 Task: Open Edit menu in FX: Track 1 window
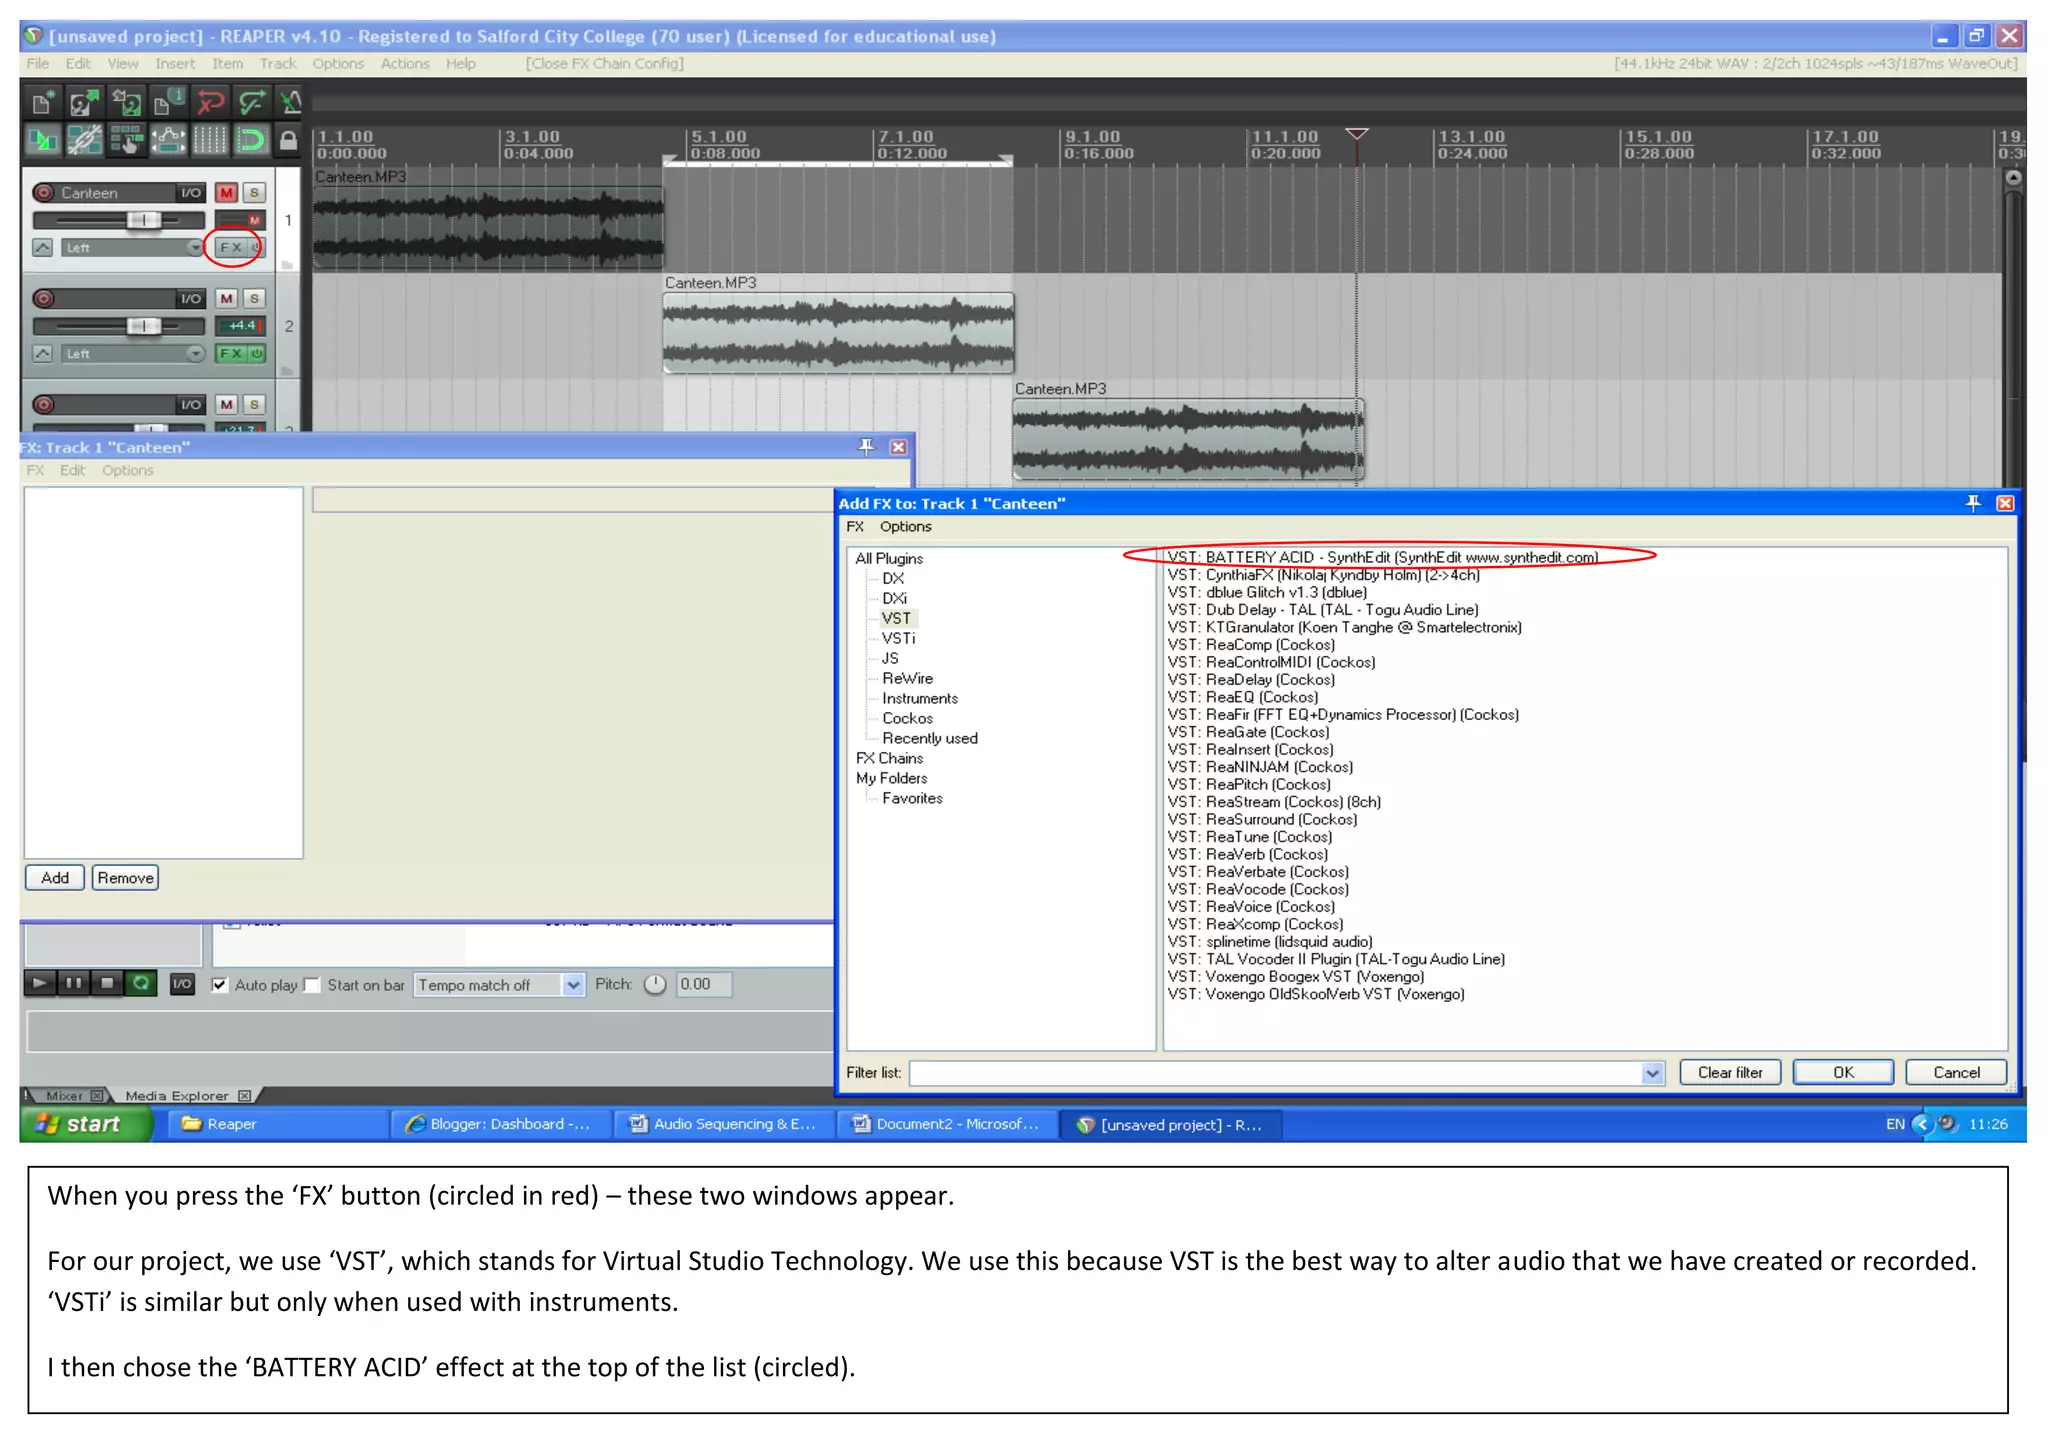[72, 470]
